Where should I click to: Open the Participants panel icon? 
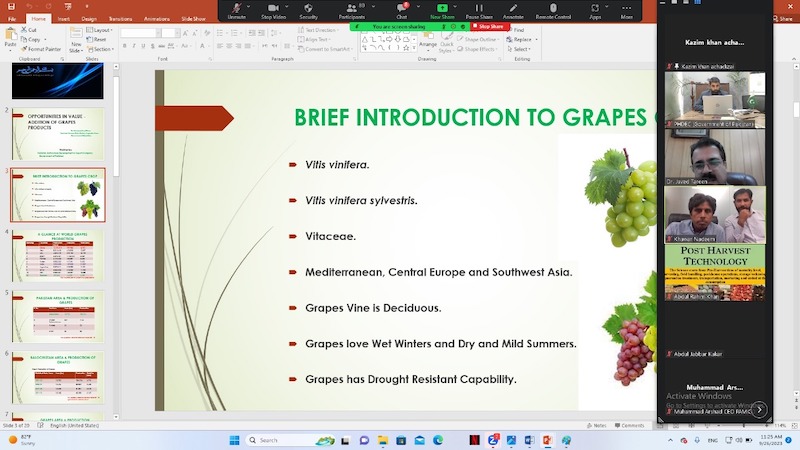[x=351, y=9]
